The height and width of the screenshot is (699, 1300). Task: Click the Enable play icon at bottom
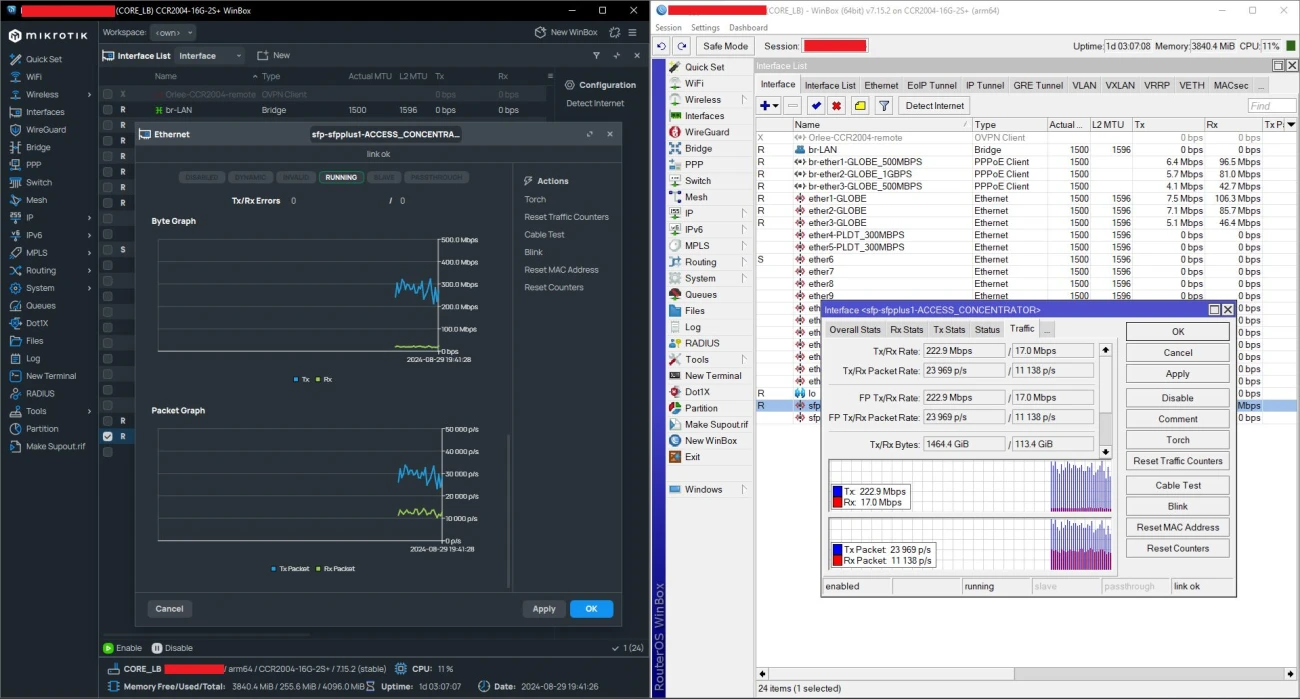point(109,648)
